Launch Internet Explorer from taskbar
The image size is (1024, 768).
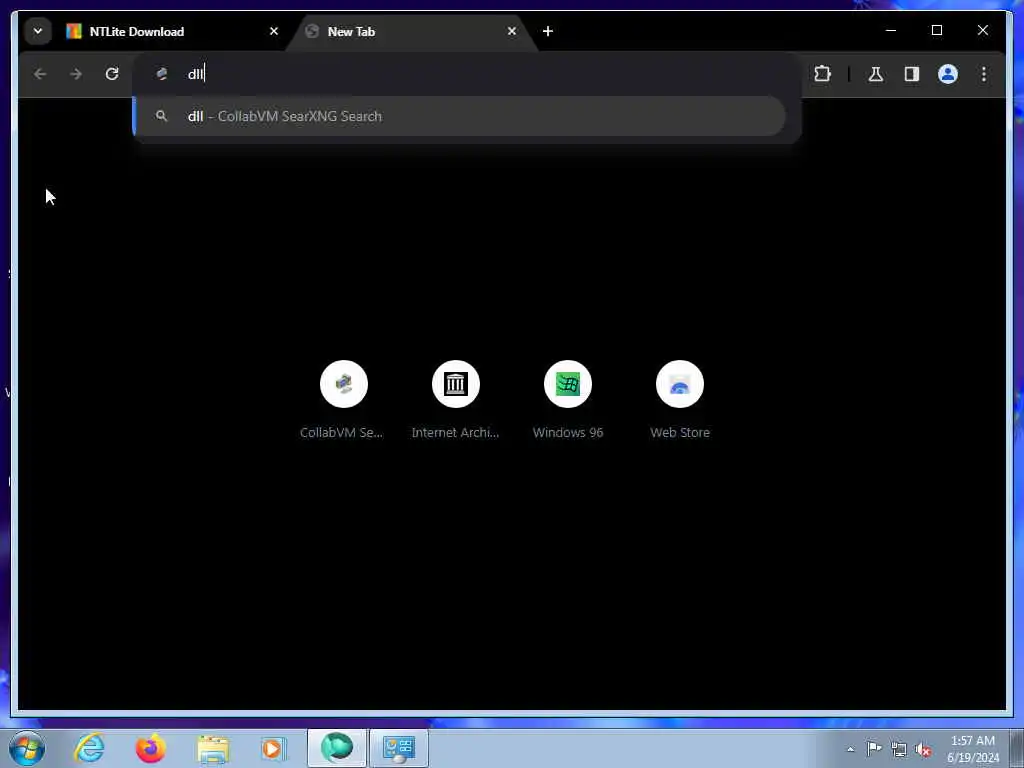tap(89, 748)
